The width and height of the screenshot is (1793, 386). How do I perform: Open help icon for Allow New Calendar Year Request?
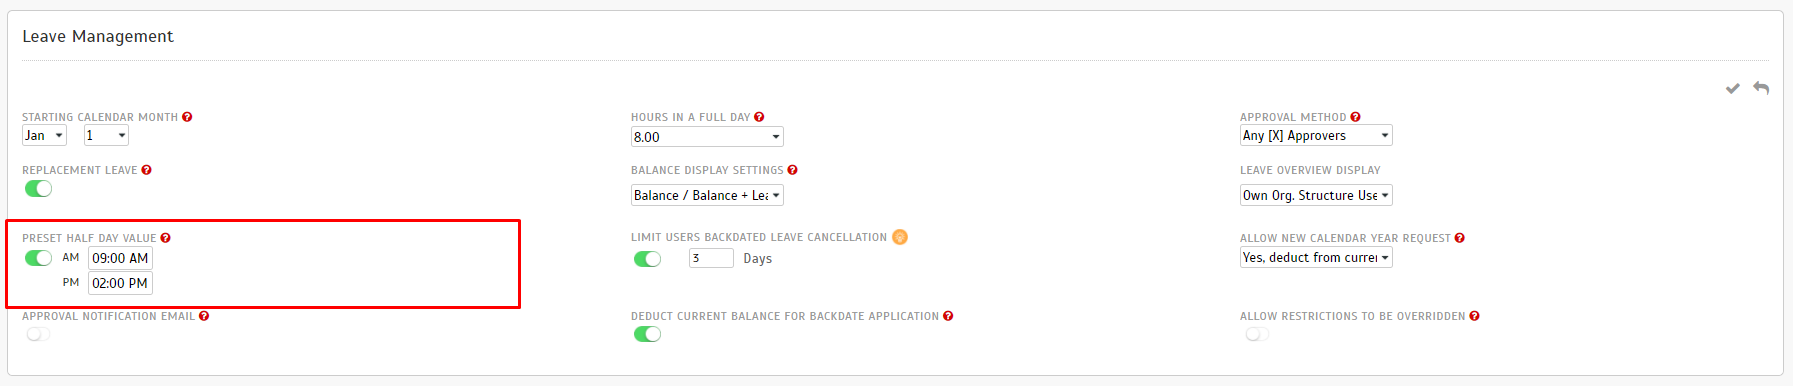coord(1459,238)
